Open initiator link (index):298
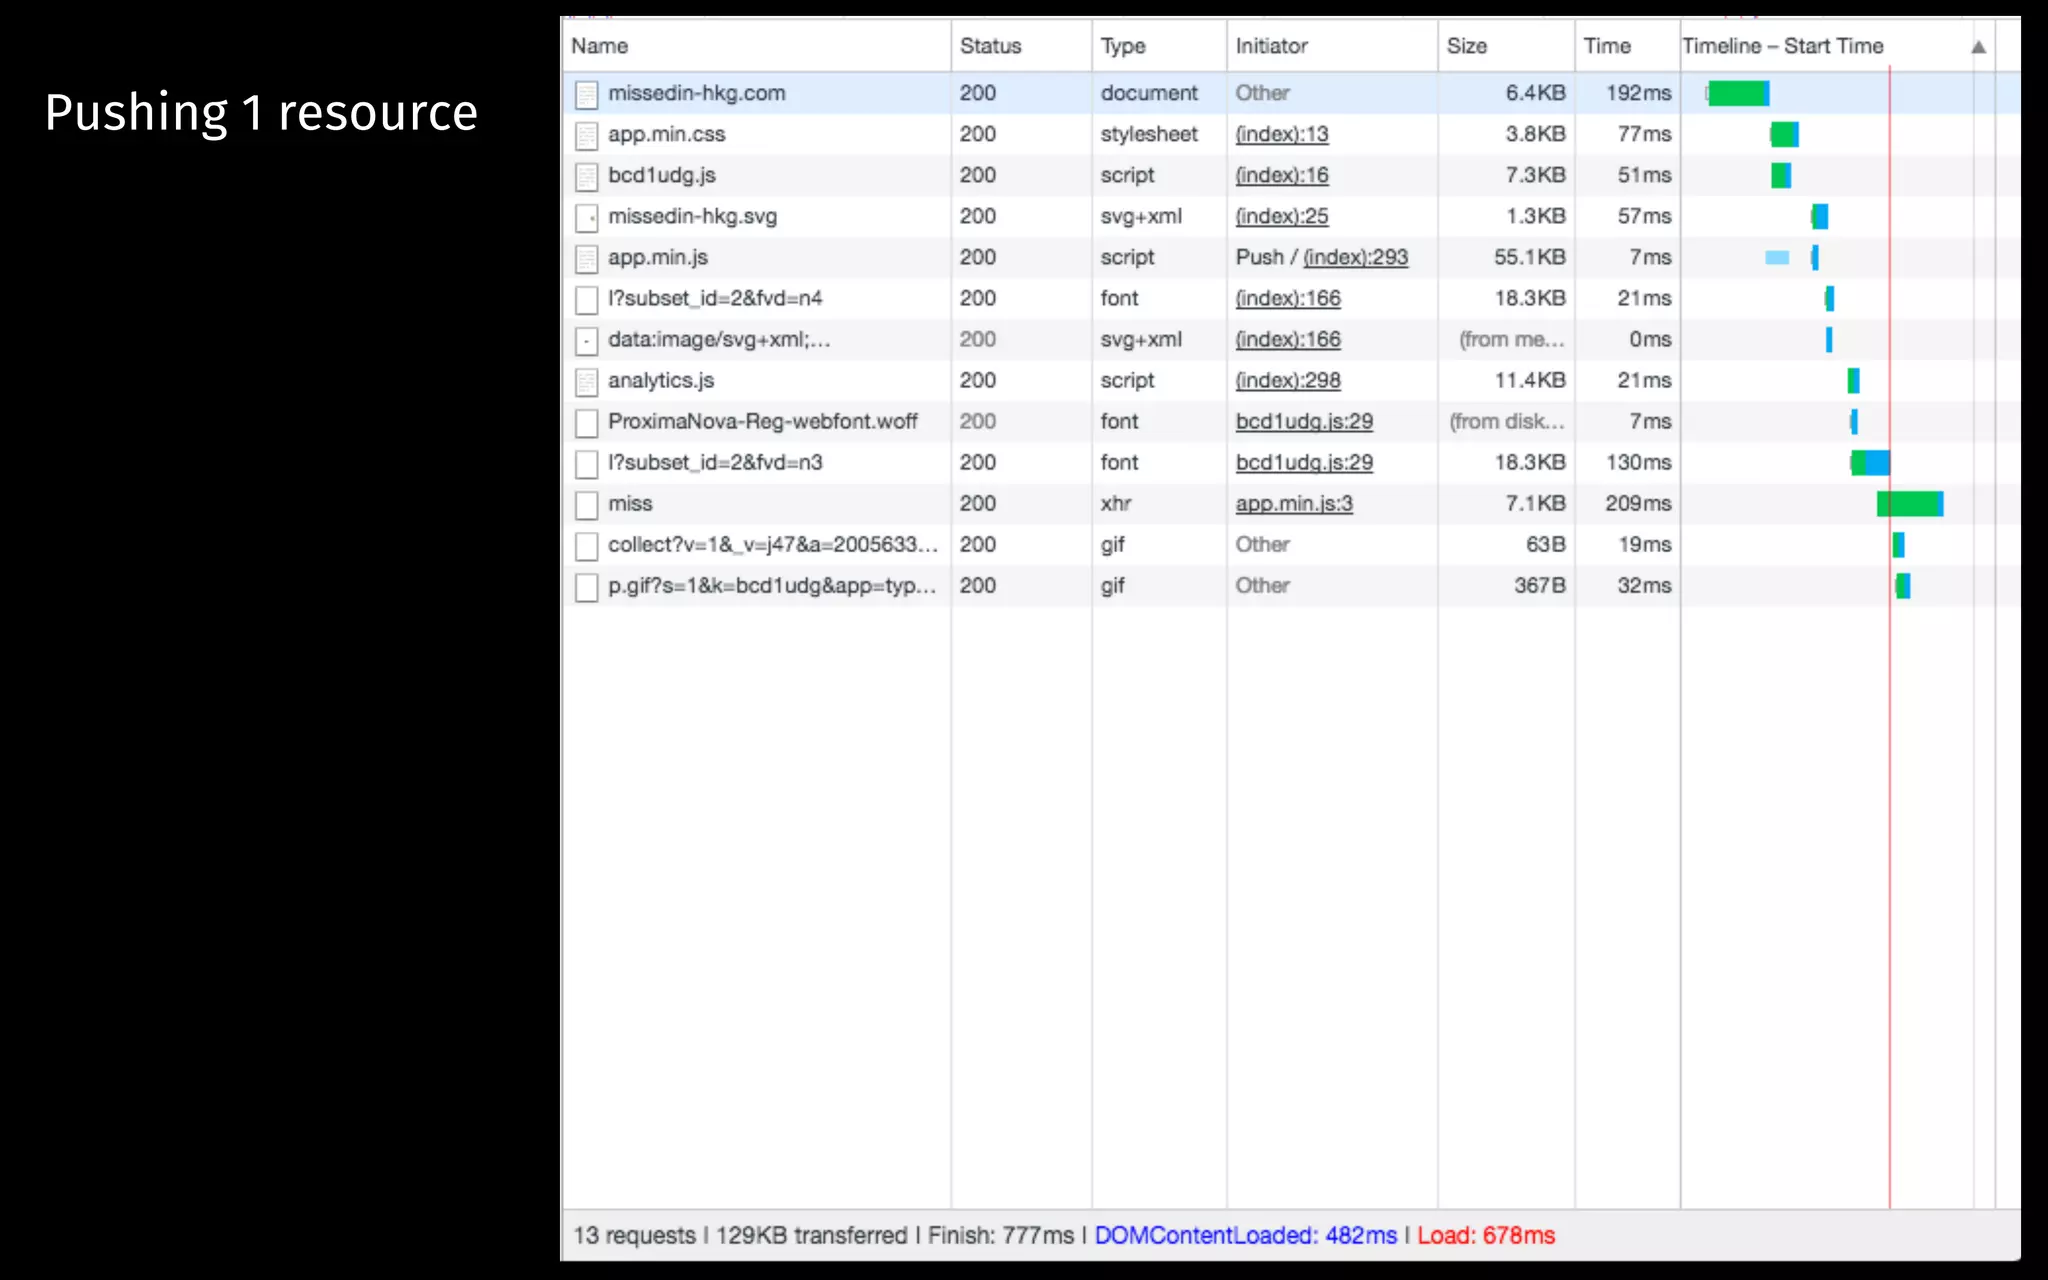The width and height of the screenshot is (2048, 1280). 1288,380
